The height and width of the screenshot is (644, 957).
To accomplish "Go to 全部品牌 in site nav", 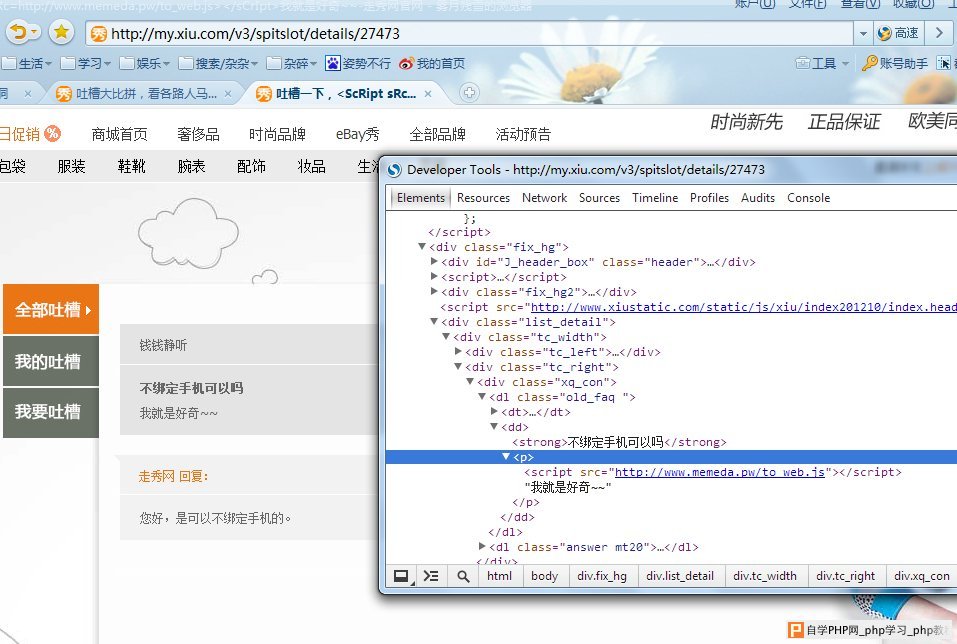I will pos(438,134).
